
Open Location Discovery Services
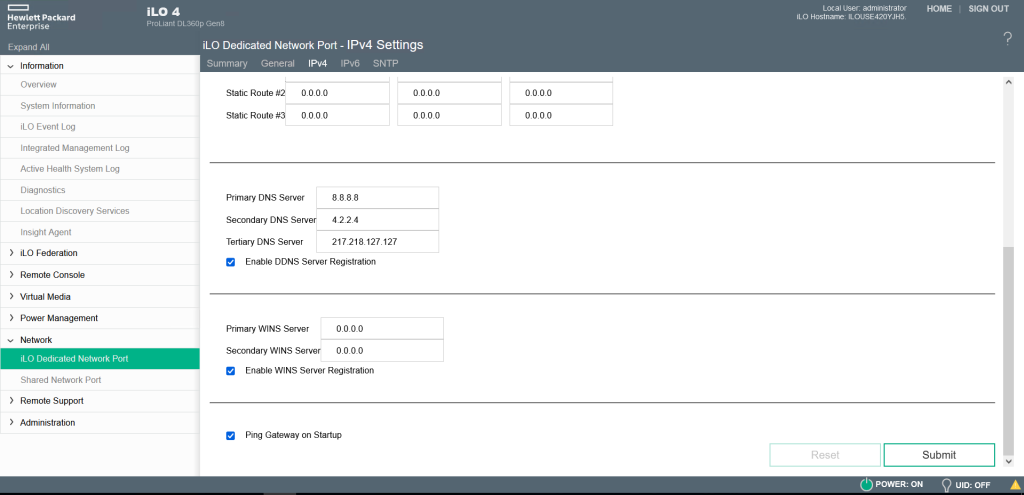[100, 211]
